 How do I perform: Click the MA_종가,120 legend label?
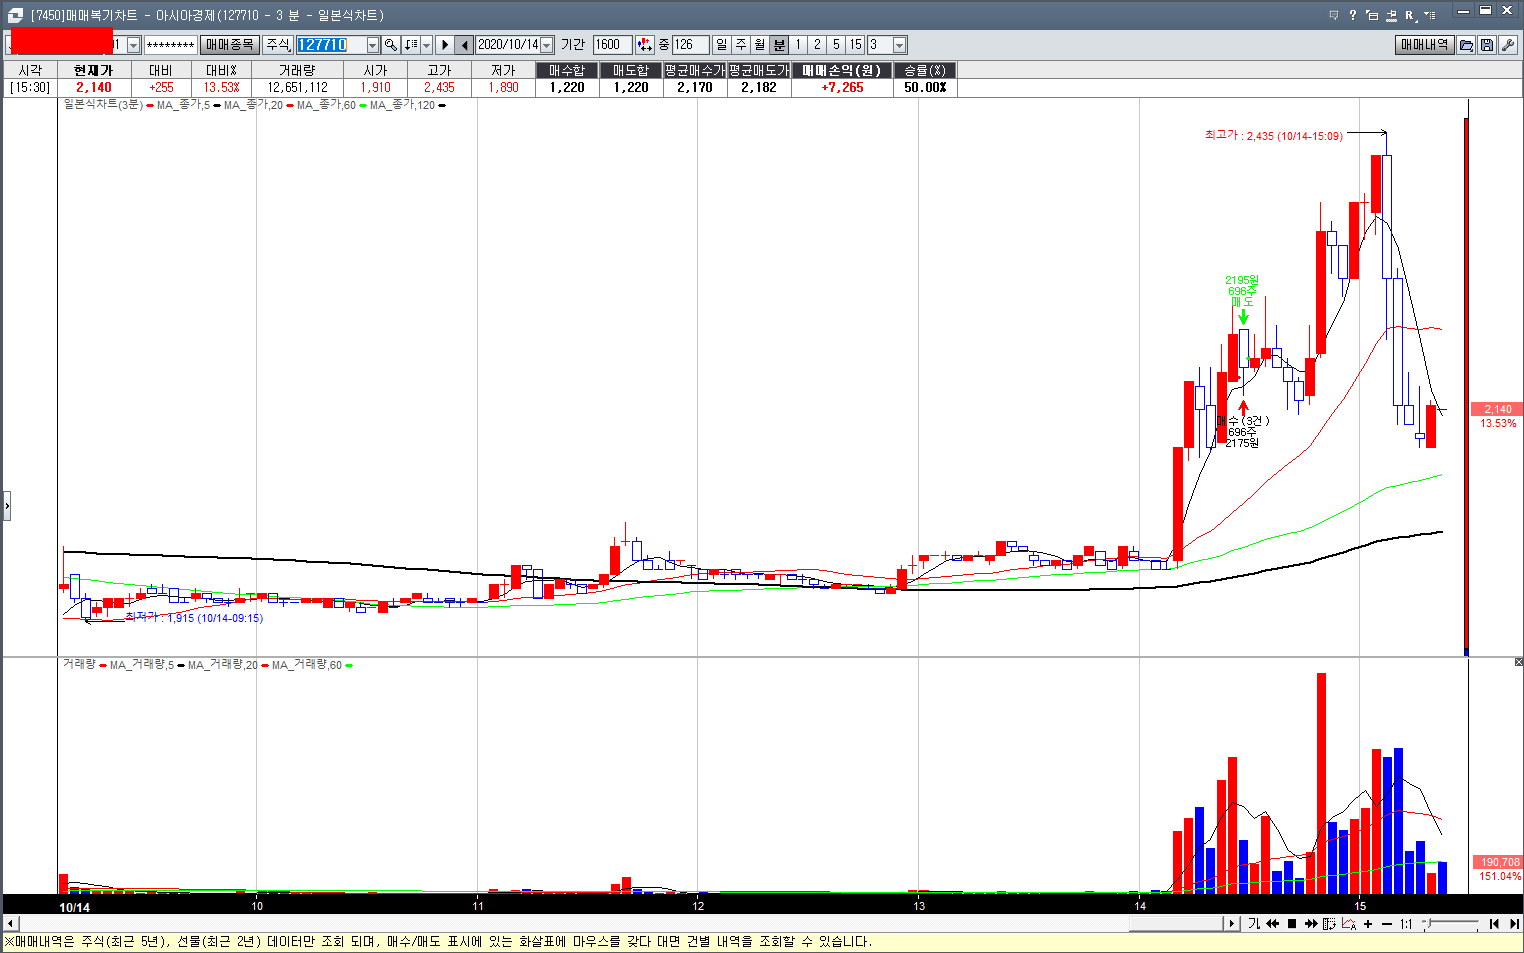point(402,105)
